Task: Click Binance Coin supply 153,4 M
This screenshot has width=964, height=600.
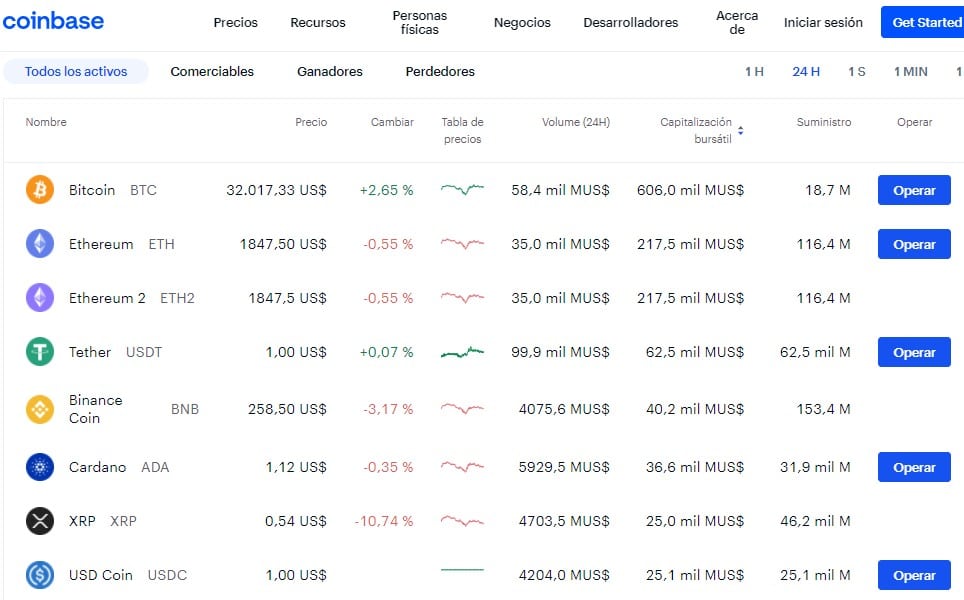Action: click(x=823, y=409)
